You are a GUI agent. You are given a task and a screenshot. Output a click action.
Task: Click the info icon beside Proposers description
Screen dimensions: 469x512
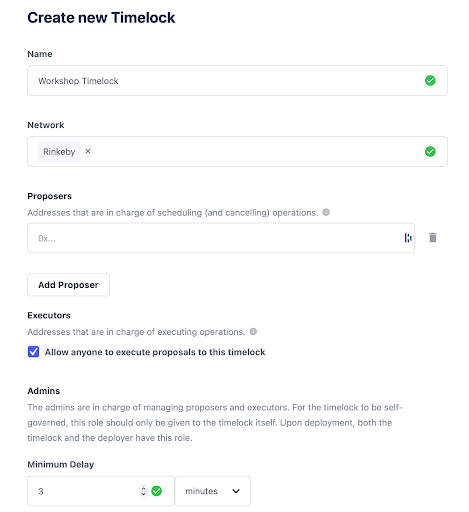326,212
